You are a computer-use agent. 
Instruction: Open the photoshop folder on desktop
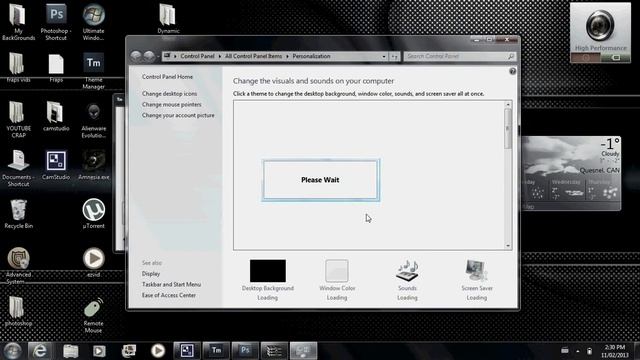[x=18, y=311]
